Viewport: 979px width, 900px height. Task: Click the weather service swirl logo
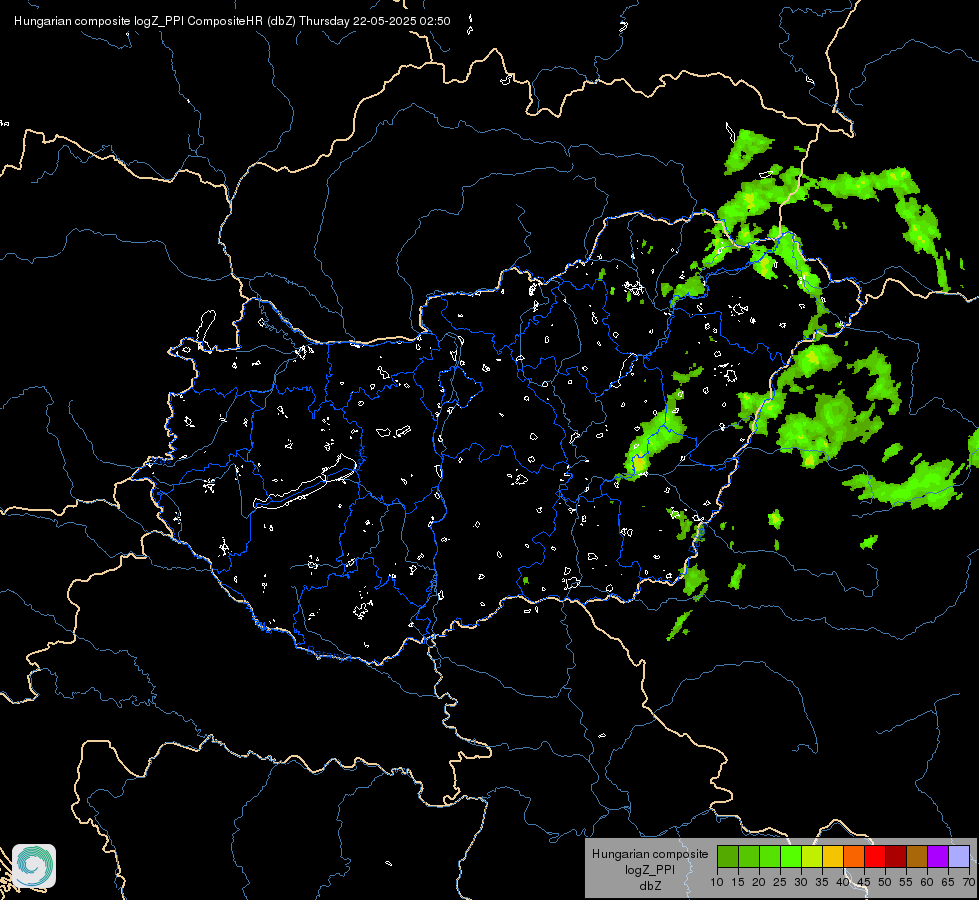point(34,866)
